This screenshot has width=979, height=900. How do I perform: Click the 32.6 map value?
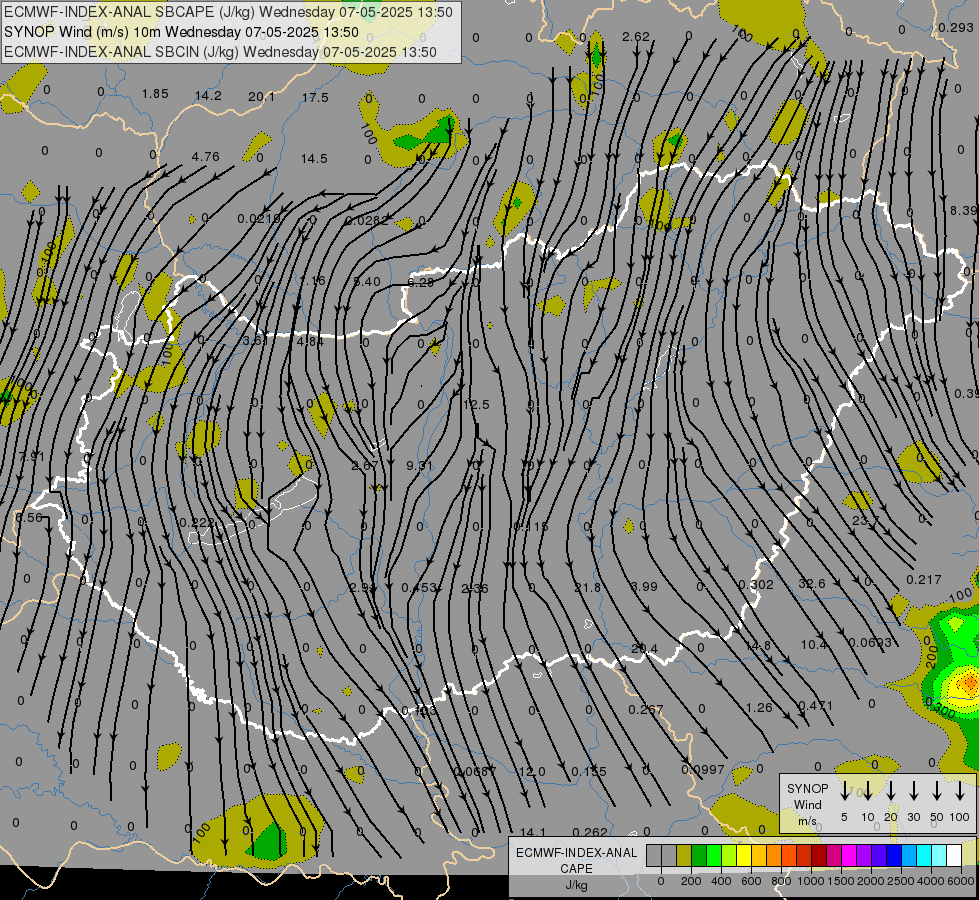(x=812, y=583)
